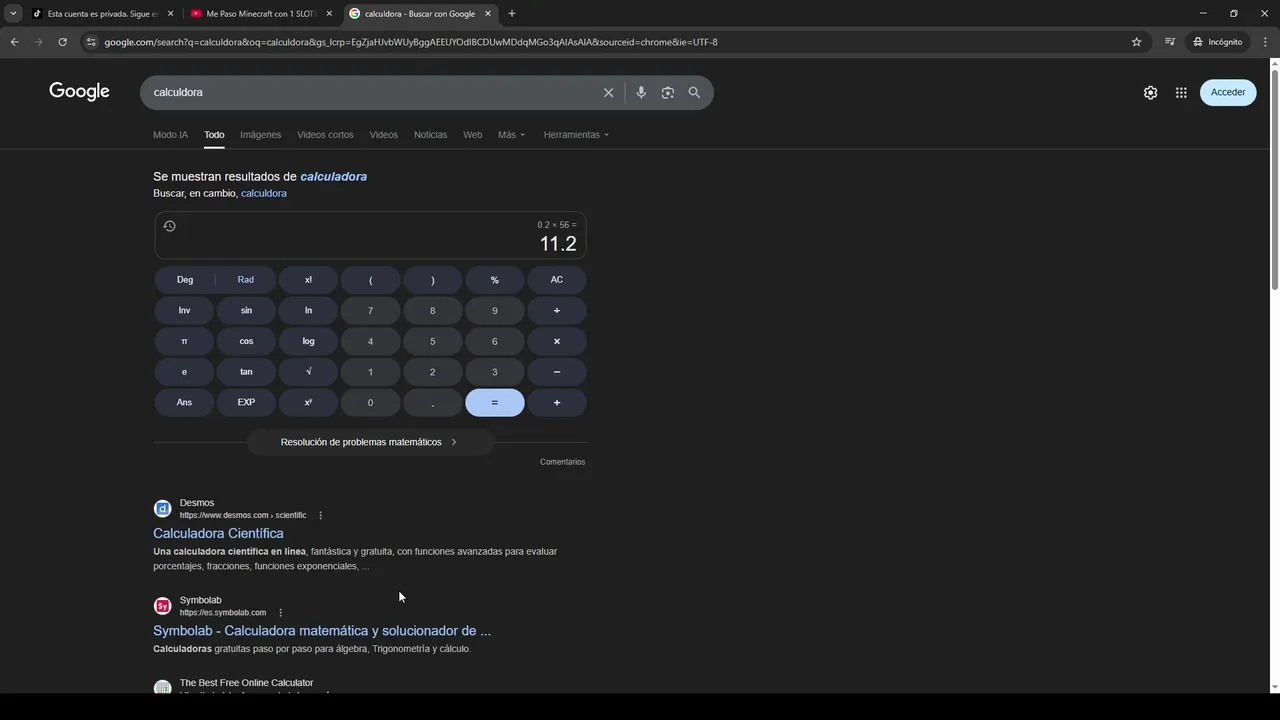Click the Desmos favicon

pyautogui.click(x=162, y=508)
